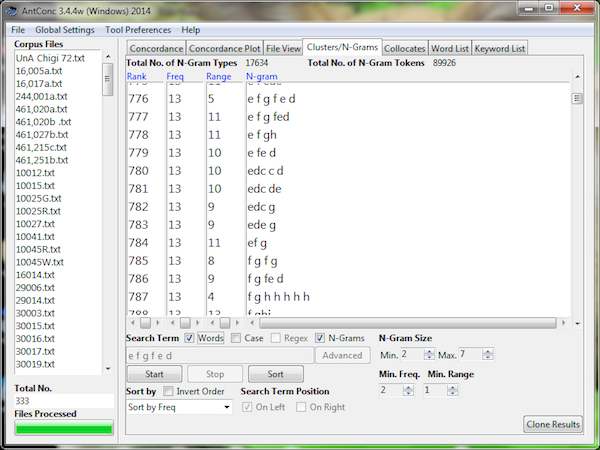Click the corpus files list scroll up arrow

pyautogui.click(x=108, y=56)
